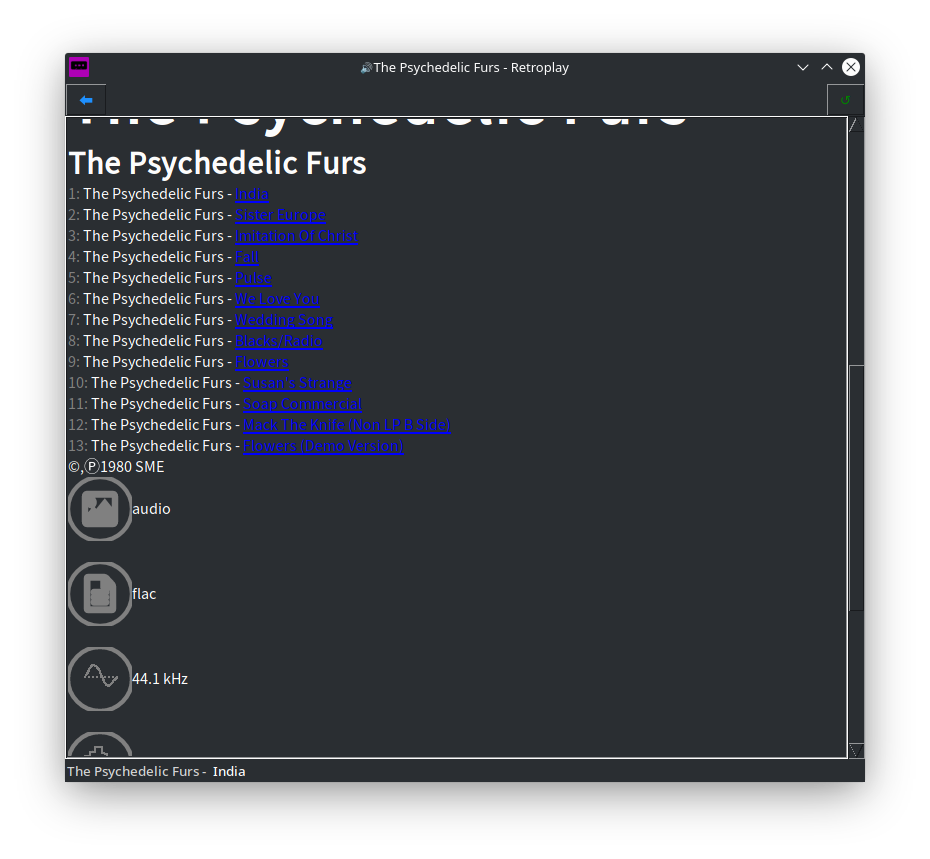Play track 9, Flowers
930x859 pixels.
(x=262, y=362)
